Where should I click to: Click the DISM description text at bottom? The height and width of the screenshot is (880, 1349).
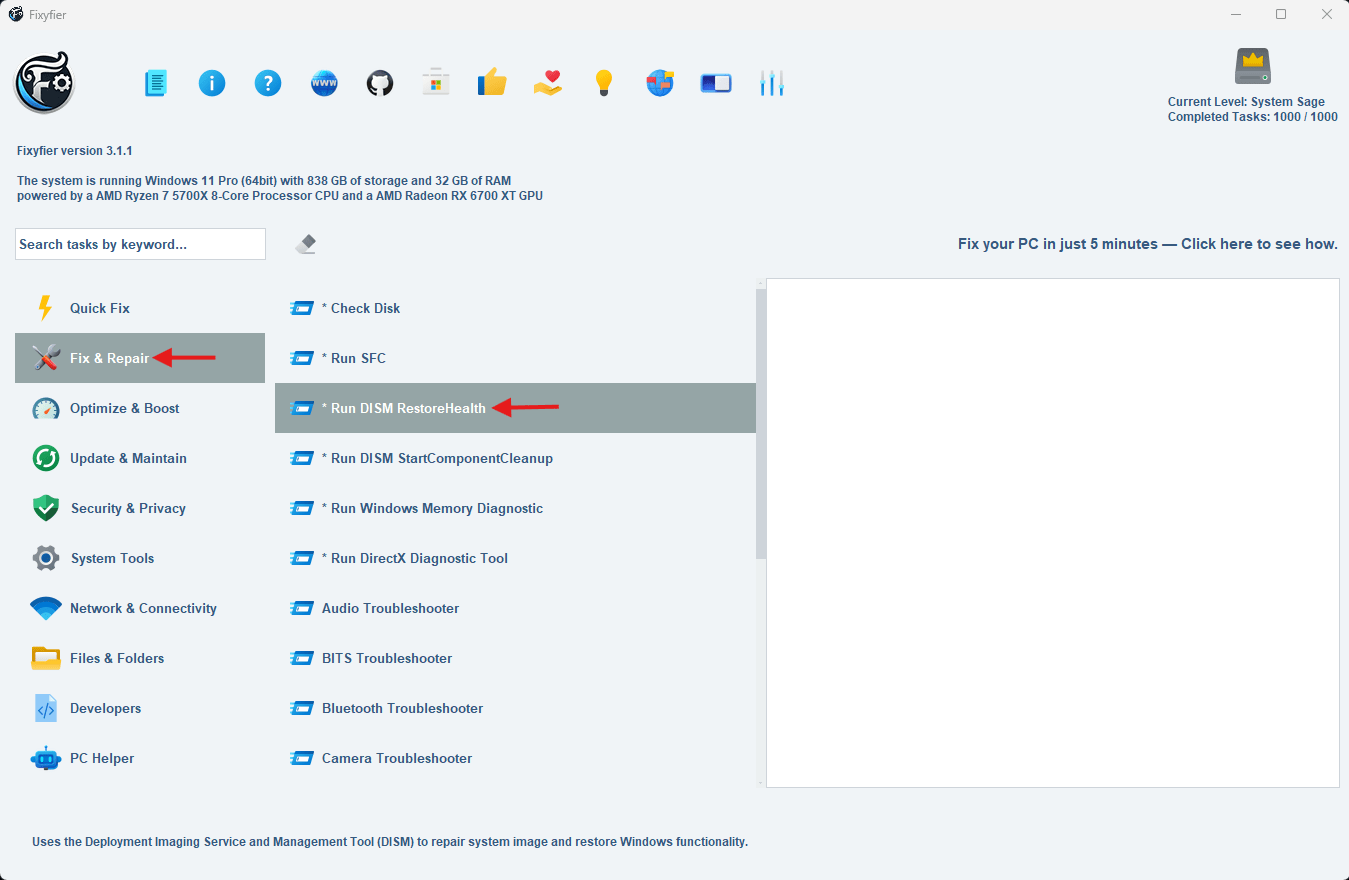[390, 842]
